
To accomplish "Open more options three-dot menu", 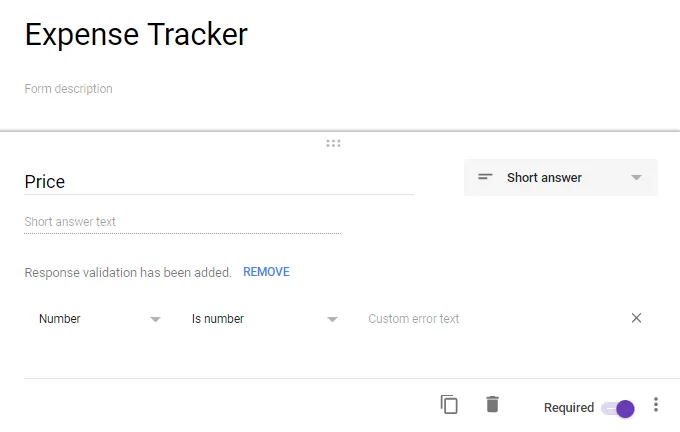I will coord(656,405).
